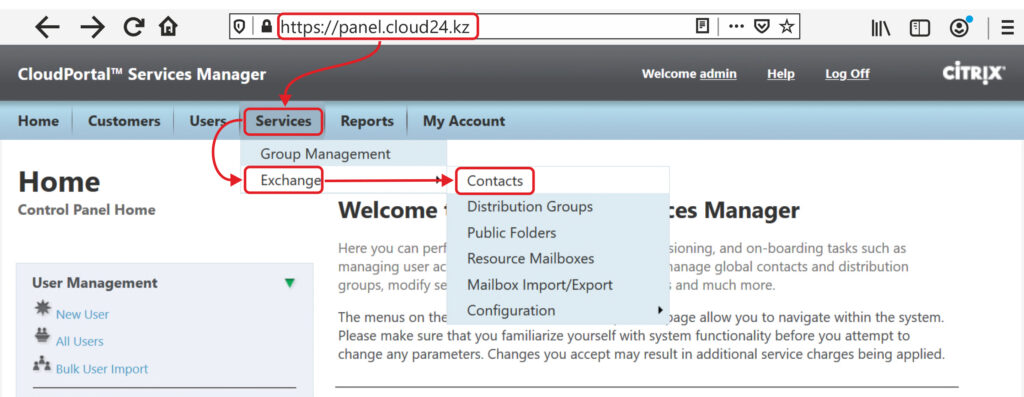Click the Bulk User Import hierarchy icon
Image resolution: width=1024 pixels, height=397 pixels.
click(x=42, y=364)
